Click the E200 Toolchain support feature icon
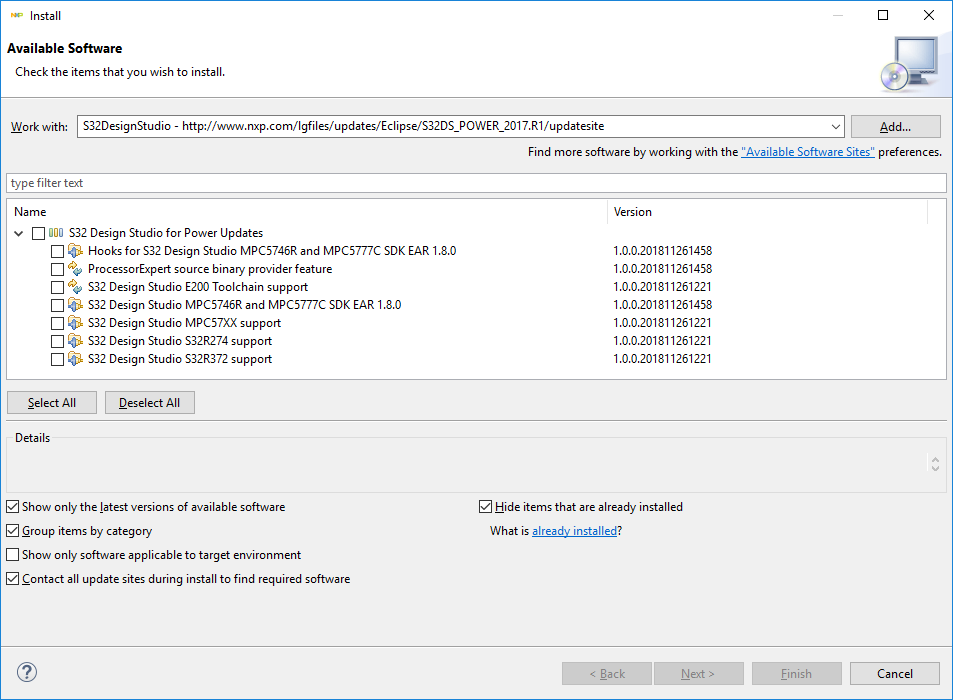Screen dimensions: 953x700 pyautogui.click(x=75, y=287)
